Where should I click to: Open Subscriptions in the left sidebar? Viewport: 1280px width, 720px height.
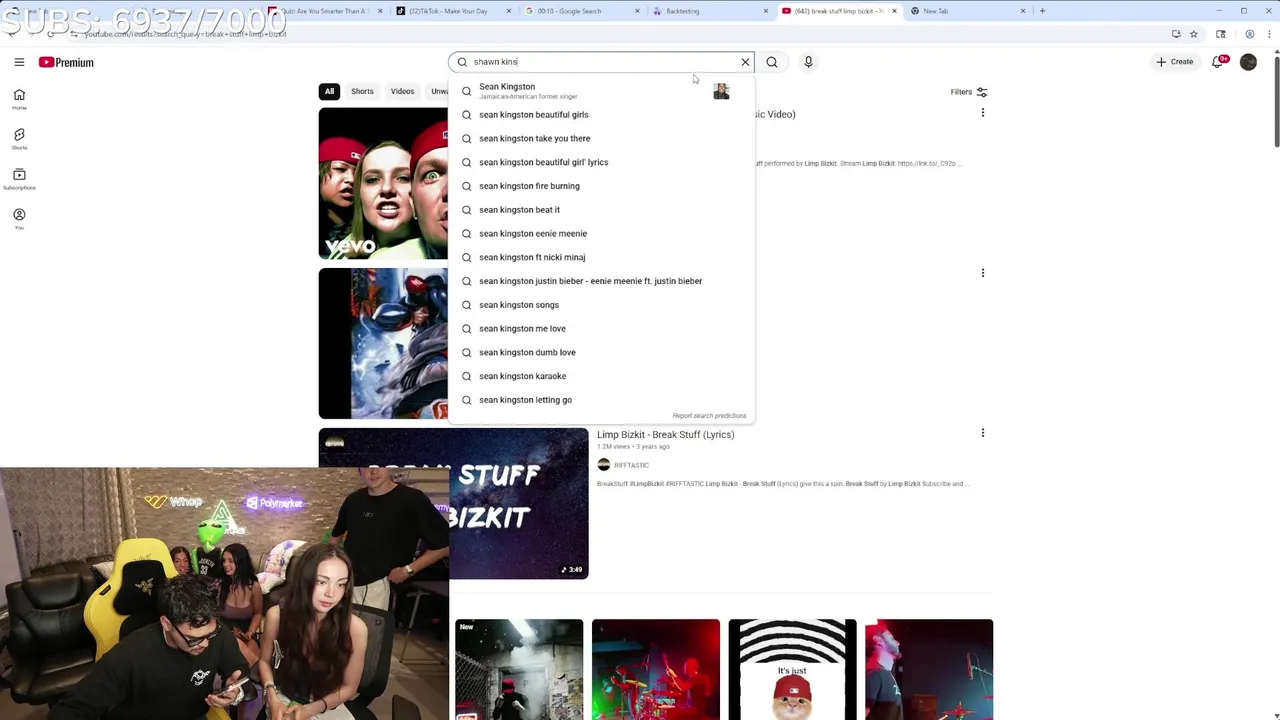tap(19, 179)
